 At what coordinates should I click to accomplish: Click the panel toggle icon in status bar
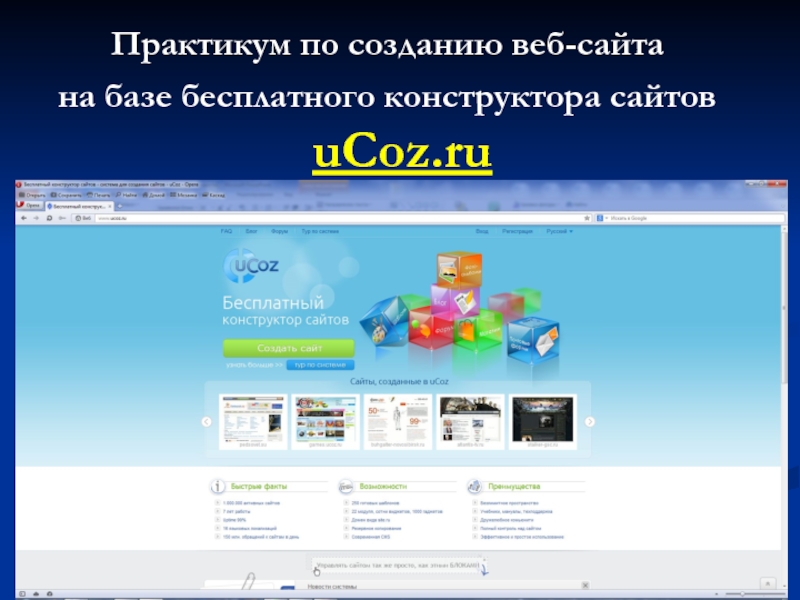coord(22,594)
